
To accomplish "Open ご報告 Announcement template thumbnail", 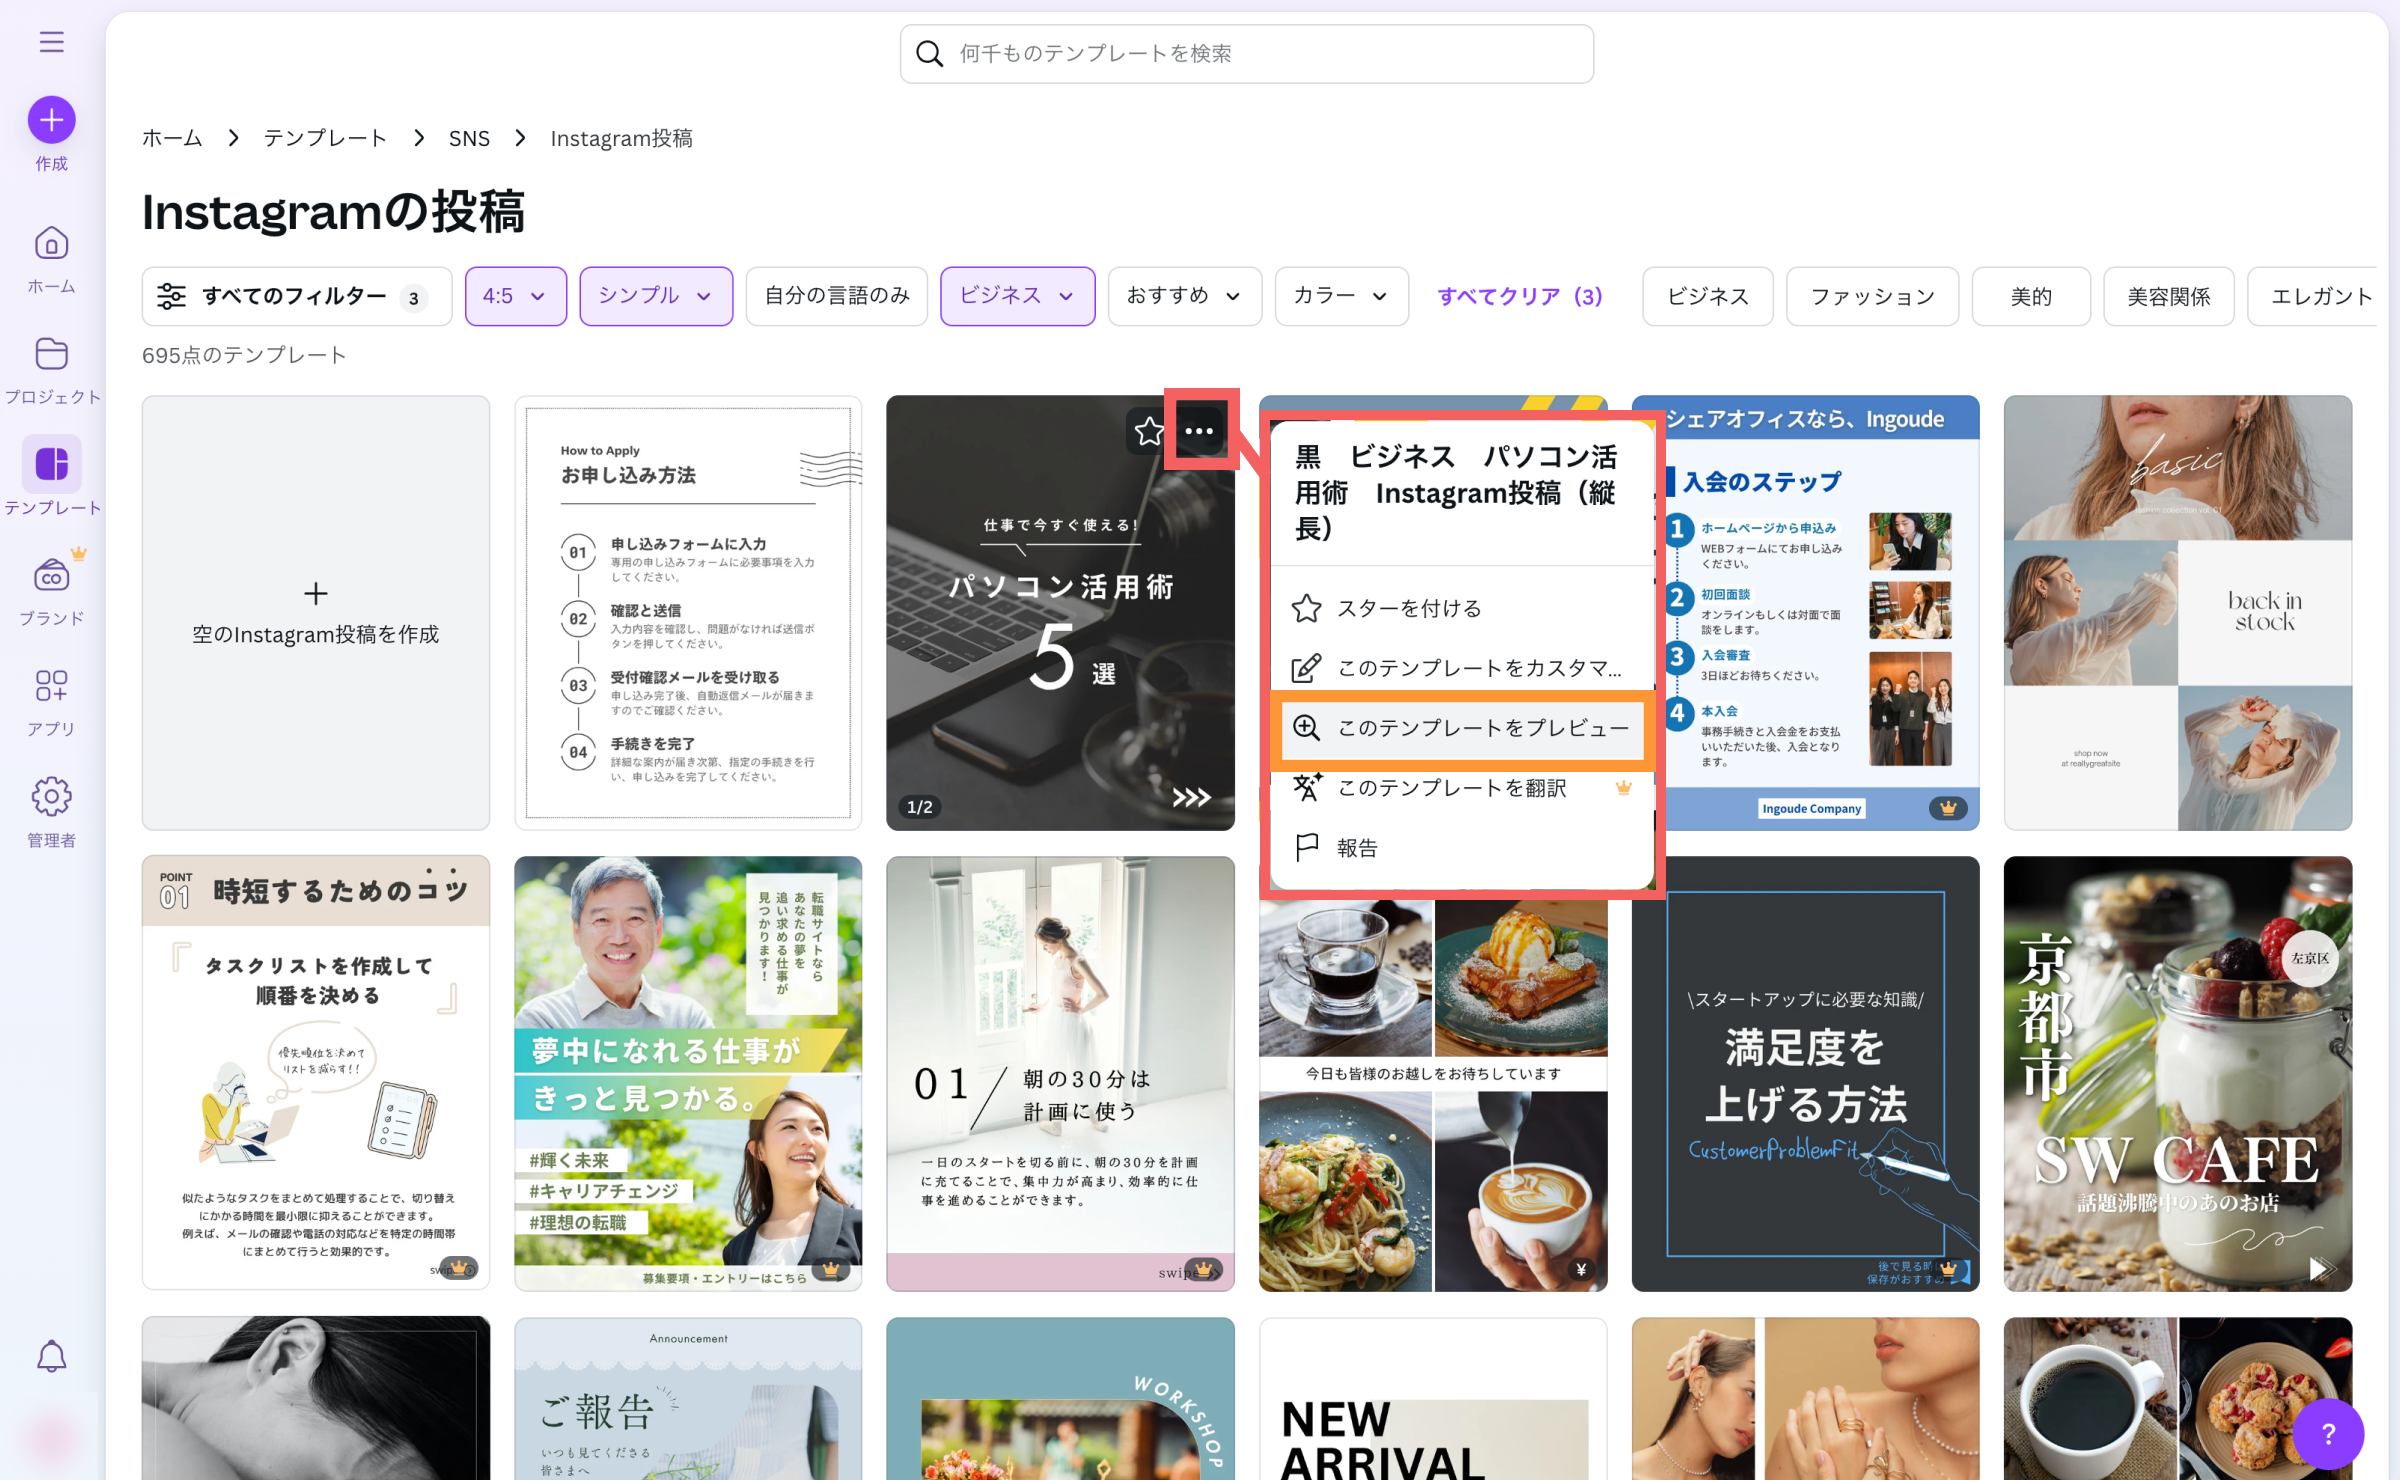I will pos(688,1399).
